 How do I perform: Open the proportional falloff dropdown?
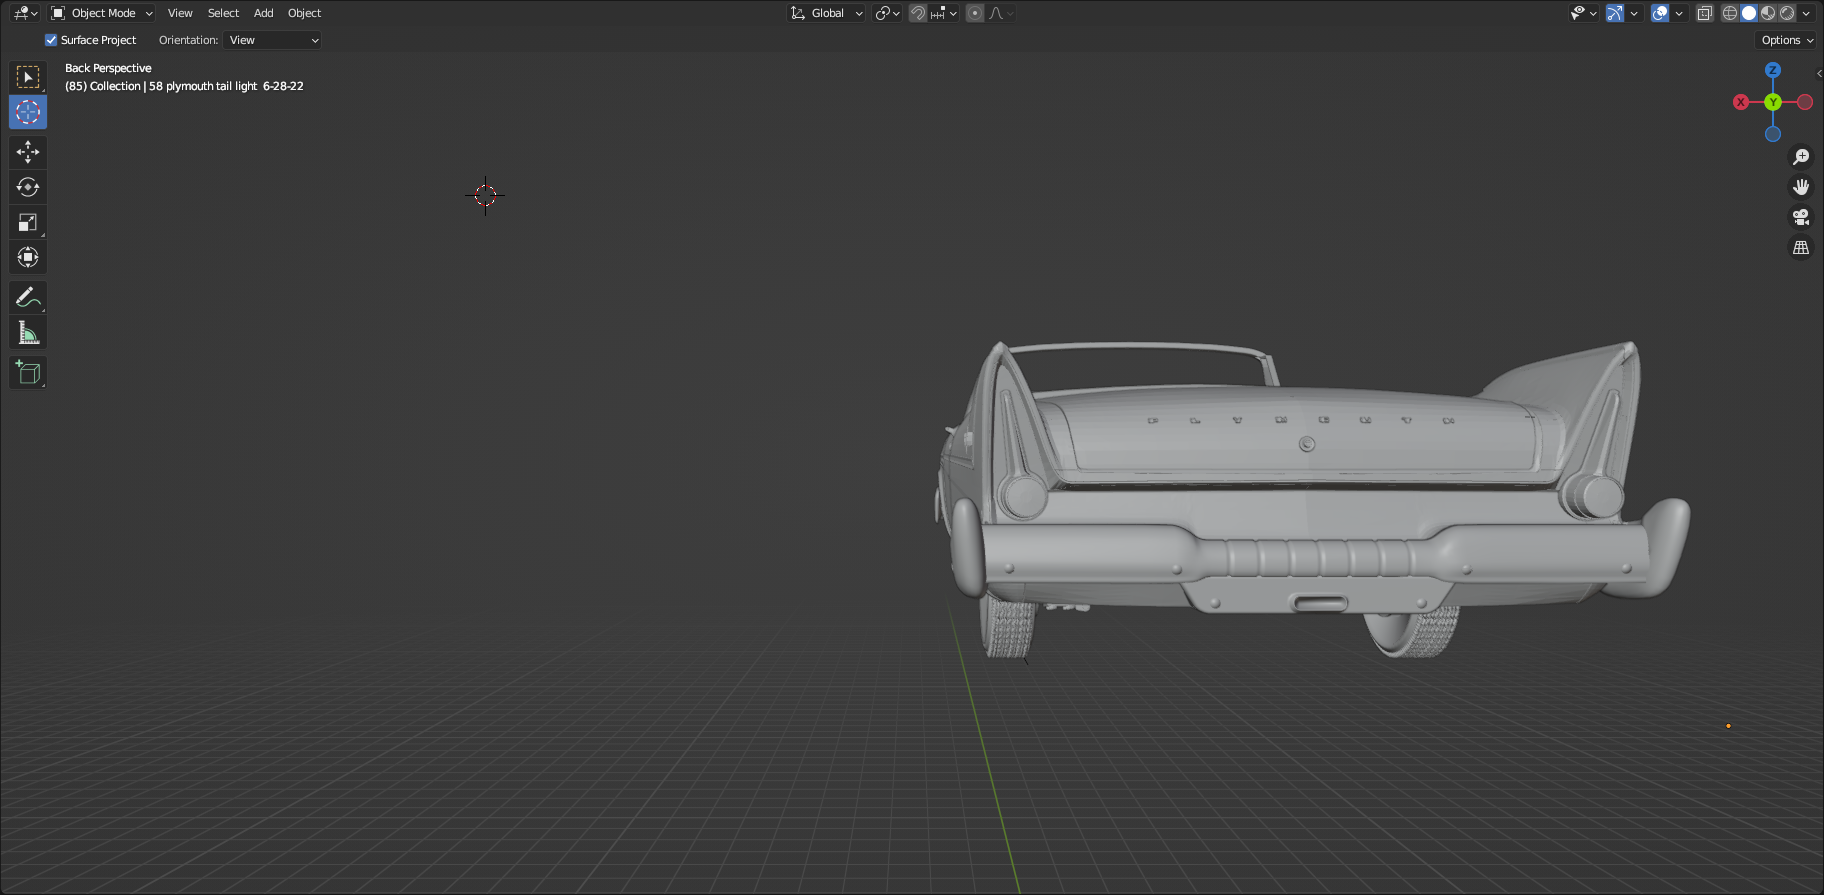1001,13
